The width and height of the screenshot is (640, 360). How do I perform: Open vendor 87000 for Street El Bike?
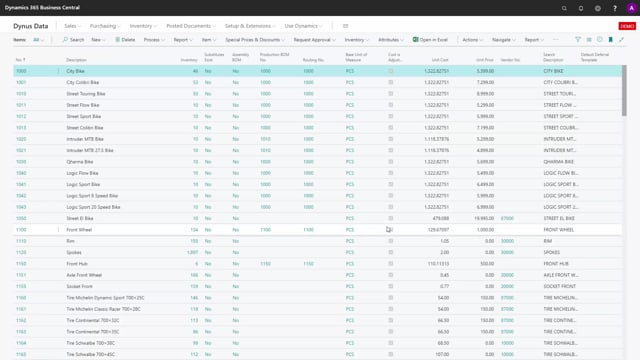coord(507,218)
